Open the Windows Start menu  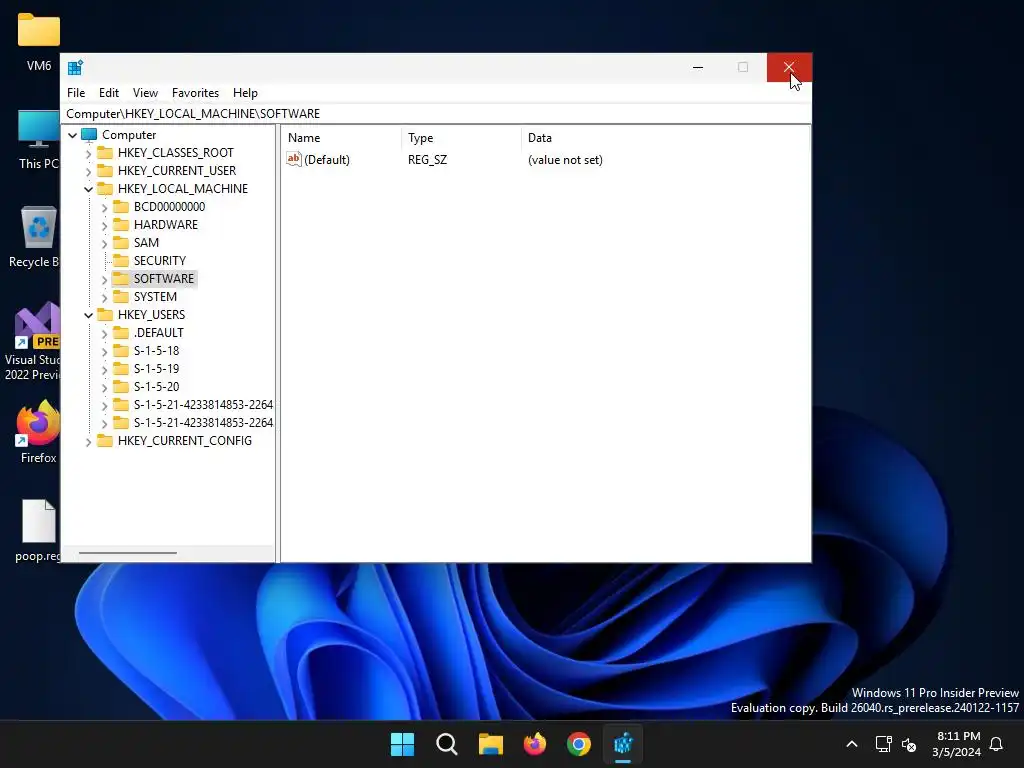(x=402, y=744)
